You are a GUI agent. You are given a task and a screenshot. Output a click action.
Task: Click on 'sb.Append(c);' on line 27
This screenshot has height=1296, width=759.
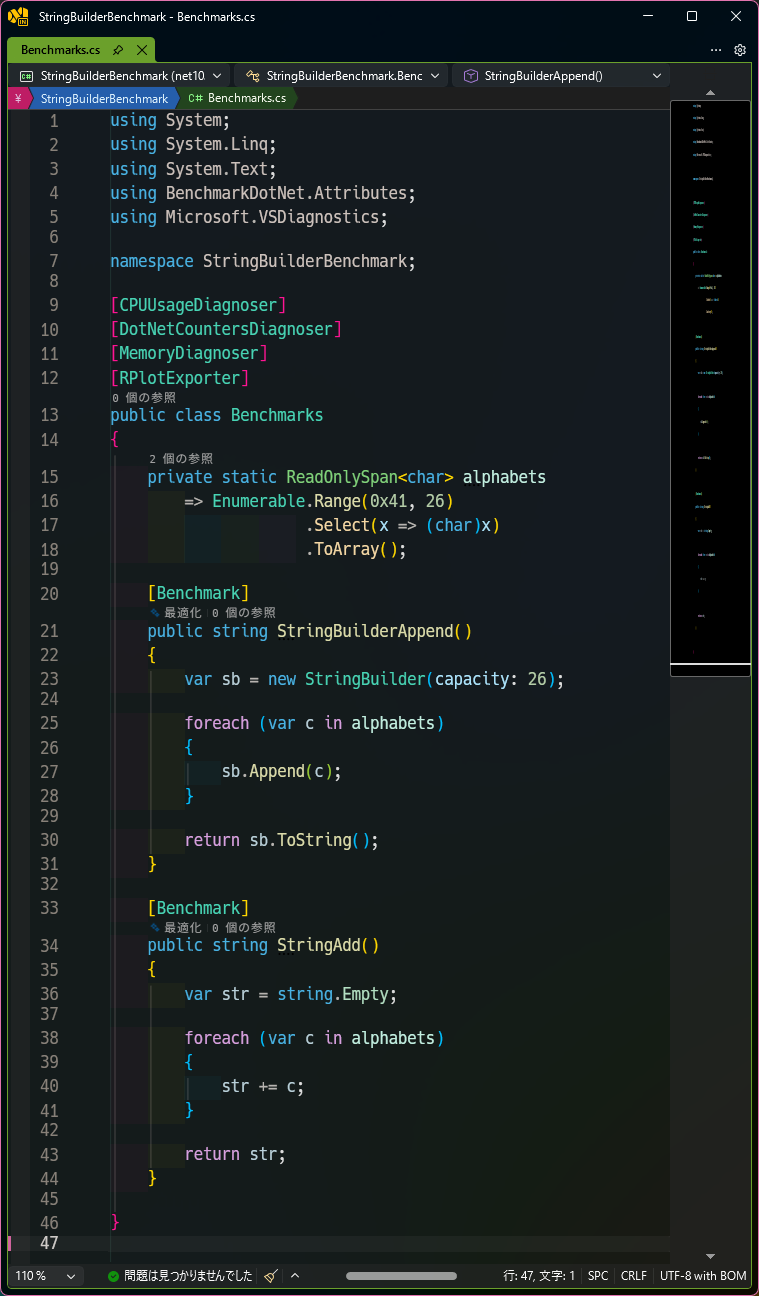click(282, 772)
